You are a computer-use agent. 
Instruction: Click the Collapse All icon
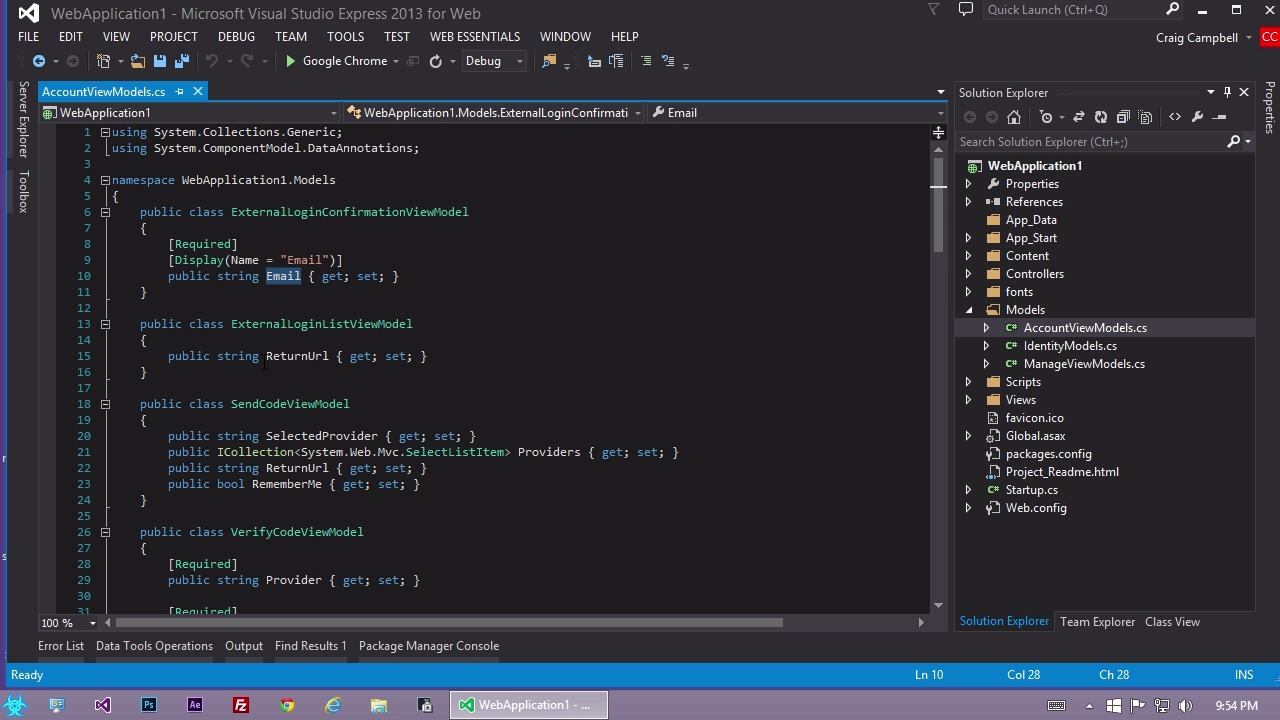(1123, 117)
